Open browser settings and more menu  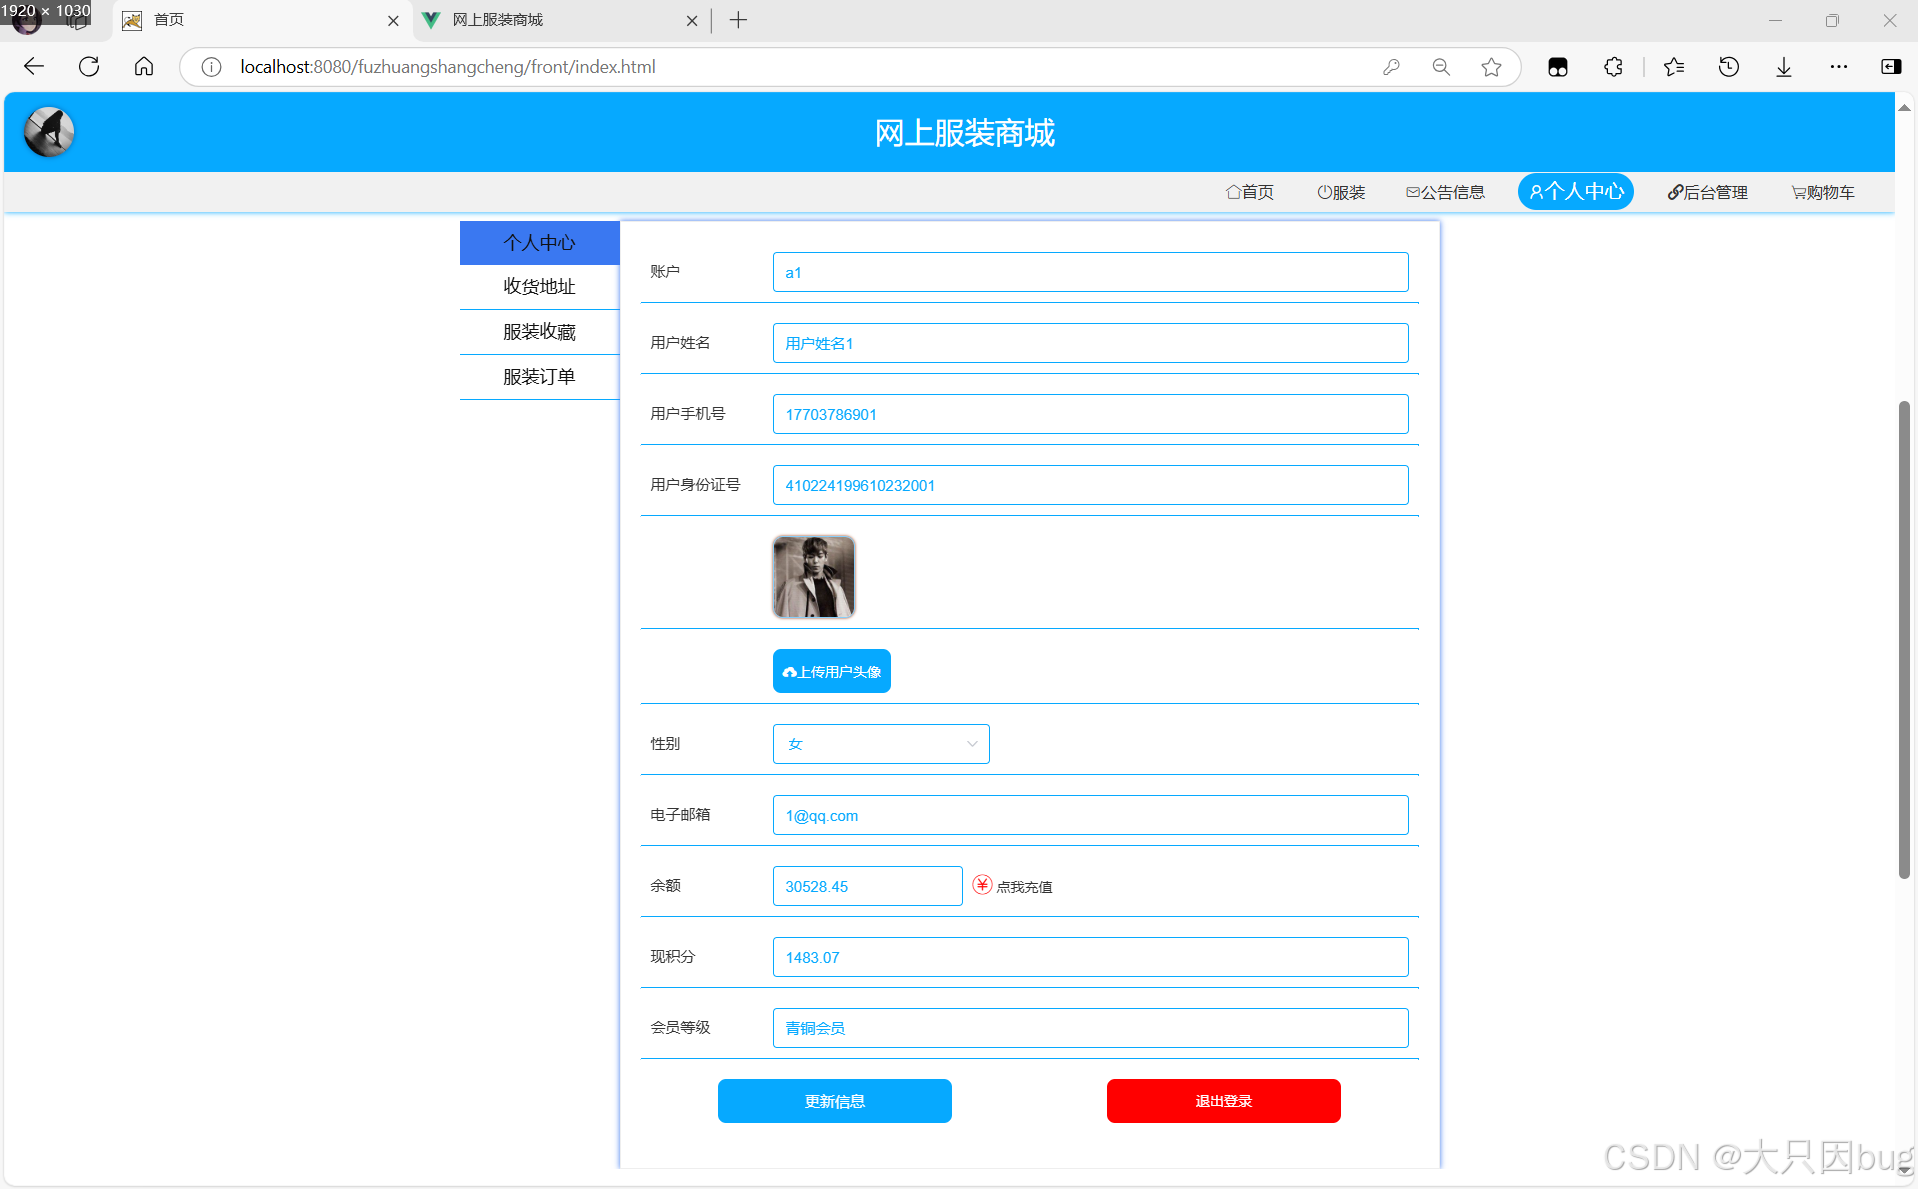coord(1839,67)
